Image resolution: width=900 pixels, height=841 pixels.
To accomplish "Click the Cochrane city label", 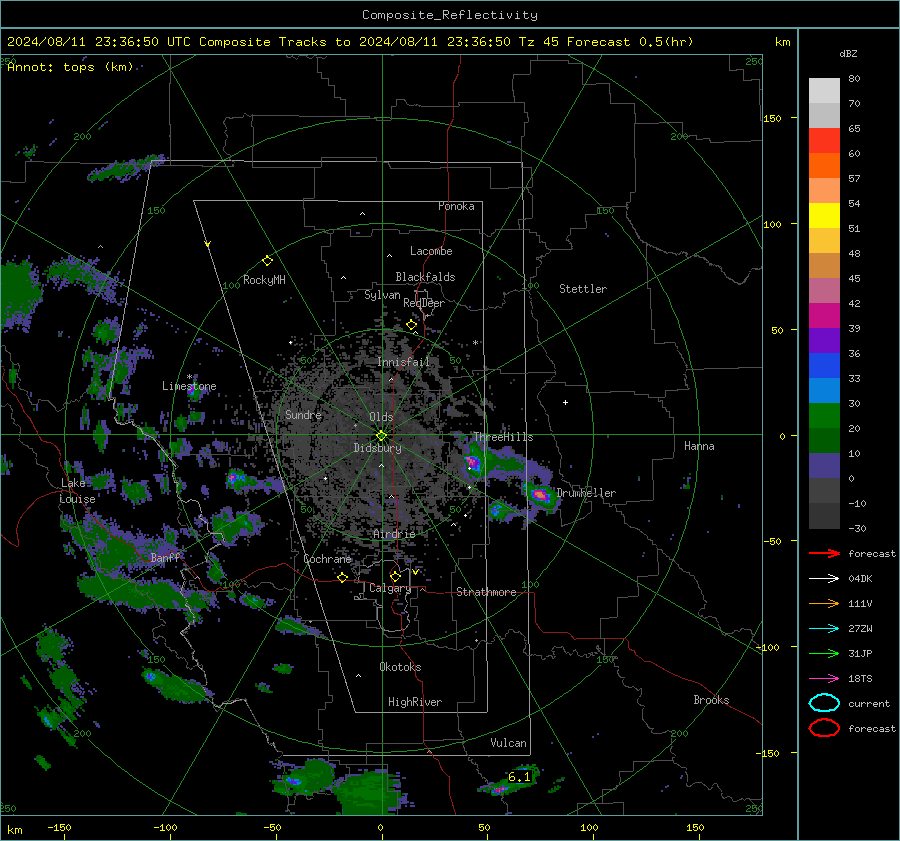I will 327,559.
